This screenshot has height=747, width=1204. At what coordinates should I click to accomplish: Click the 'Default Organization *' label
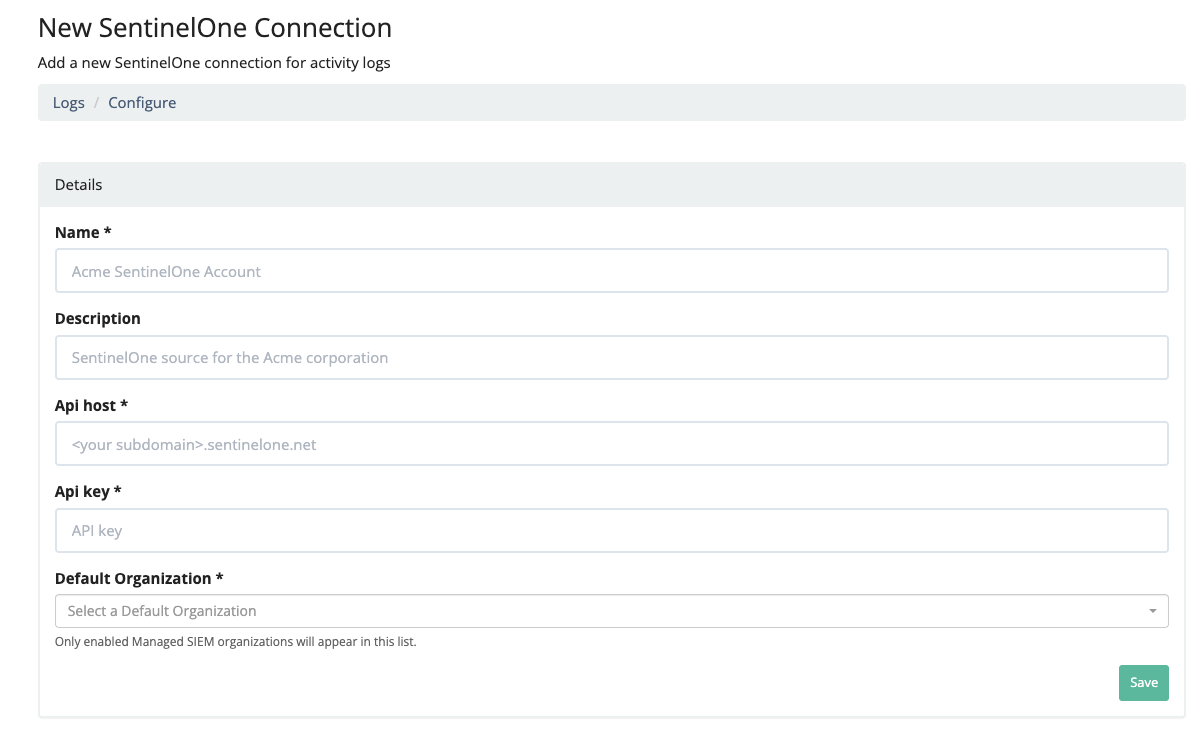(139, 578)
